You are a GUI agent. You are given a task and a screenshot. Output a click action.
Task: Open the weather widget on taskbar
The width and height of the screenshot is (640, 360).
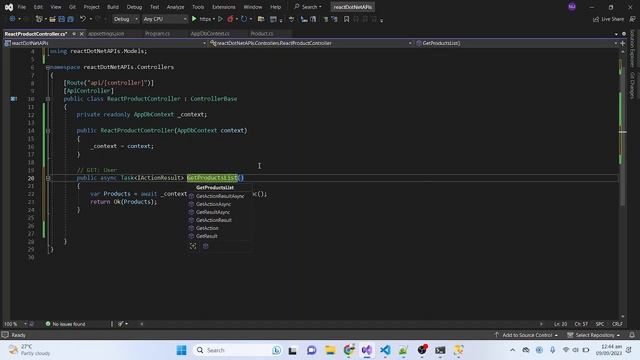tap(29, 350)
